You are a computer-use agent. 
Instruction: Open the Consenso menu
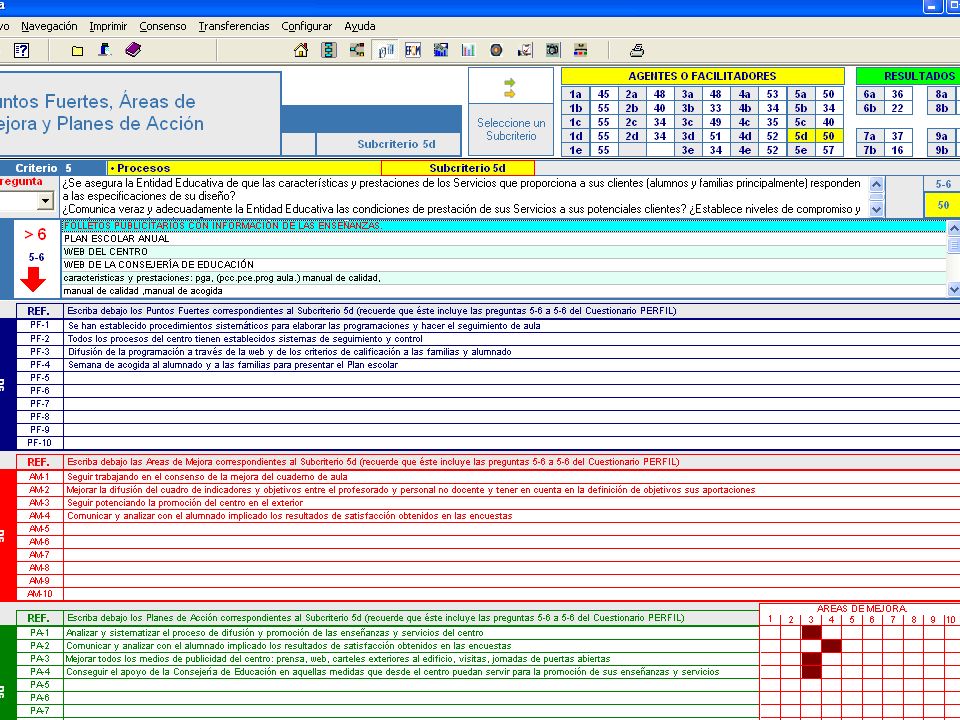[163, 26]
